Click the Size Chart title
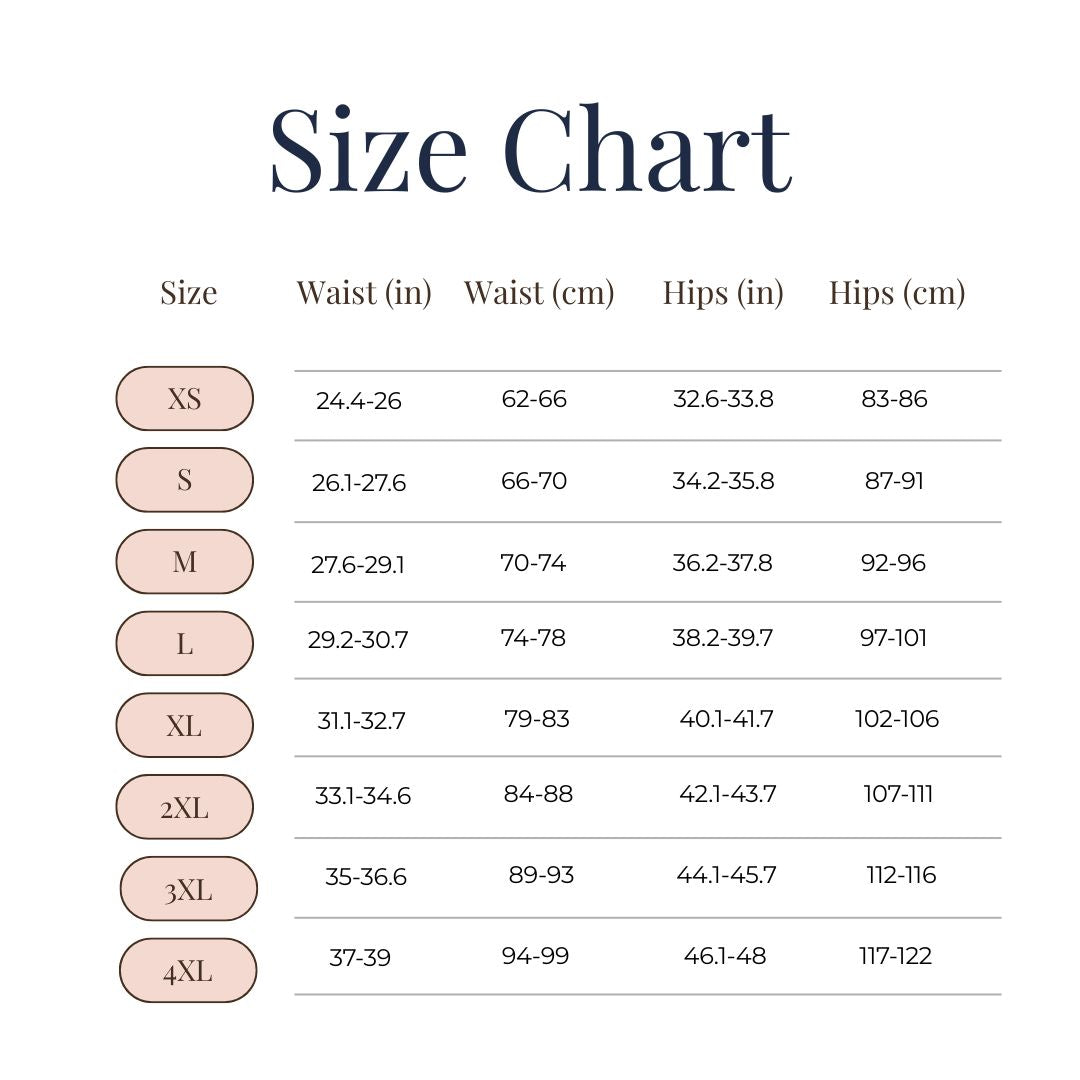Screen dimensions: 1080x1080 [x=530, y=150]
